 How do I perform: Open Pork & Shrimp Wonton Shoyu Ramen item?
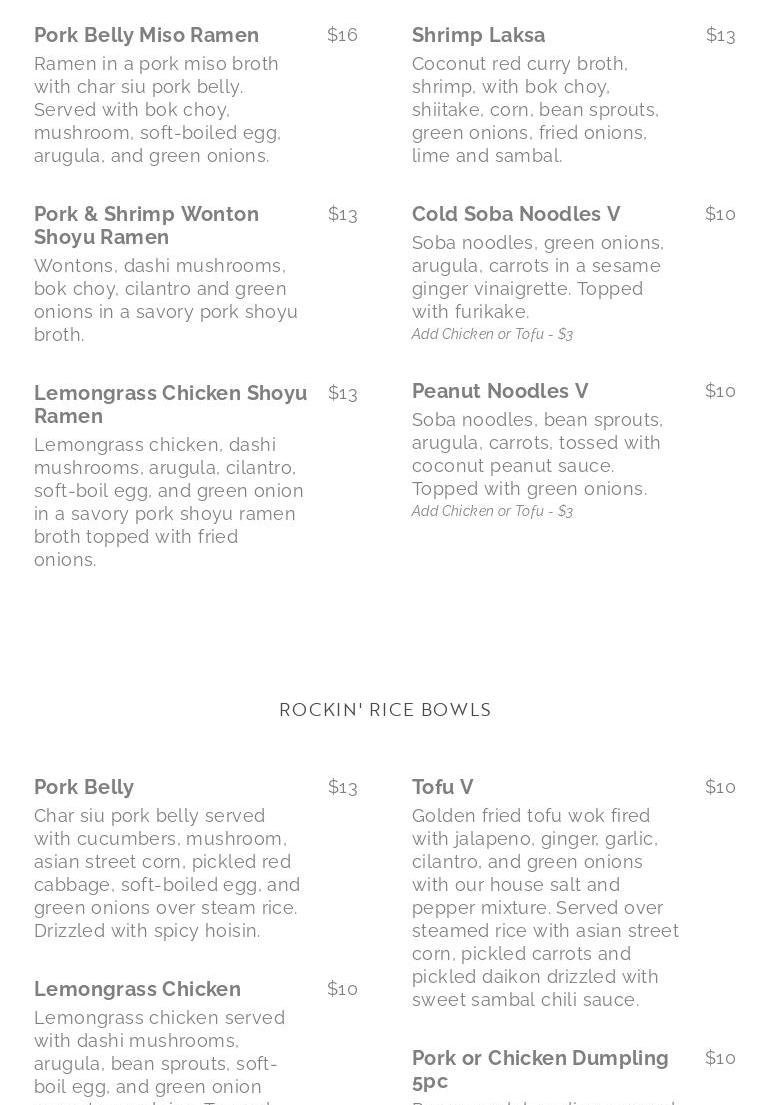click(x=146, y=226)
